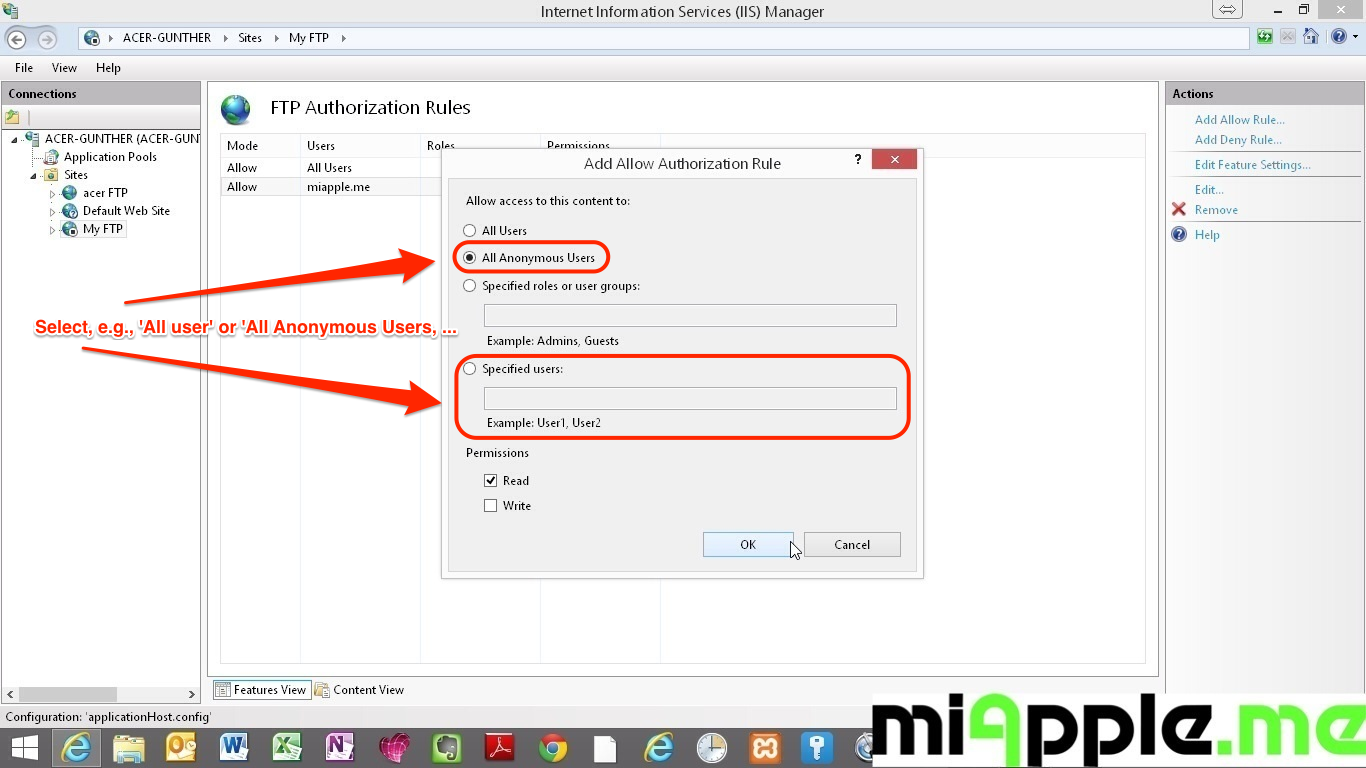Viewport: 1366px width, 768px height.
Task: Click the Application Pools icon in tree
Action: point(51,157)
